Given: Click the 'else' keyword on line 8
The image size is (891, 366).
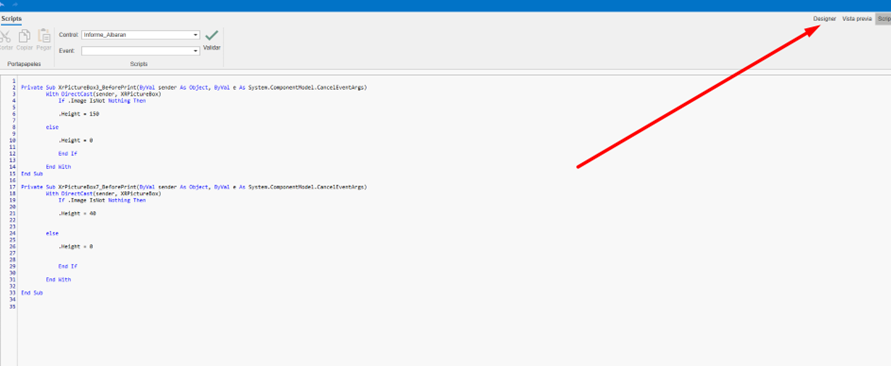Looking at the screenshot, I should pyautogui.click(x=52, y=127).
